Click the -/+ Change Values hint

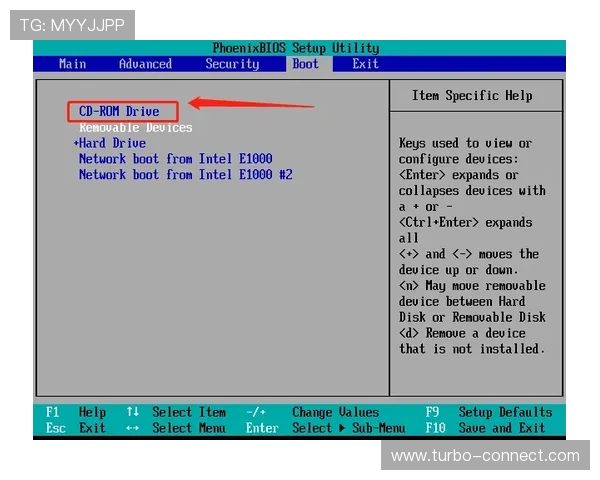313,412
